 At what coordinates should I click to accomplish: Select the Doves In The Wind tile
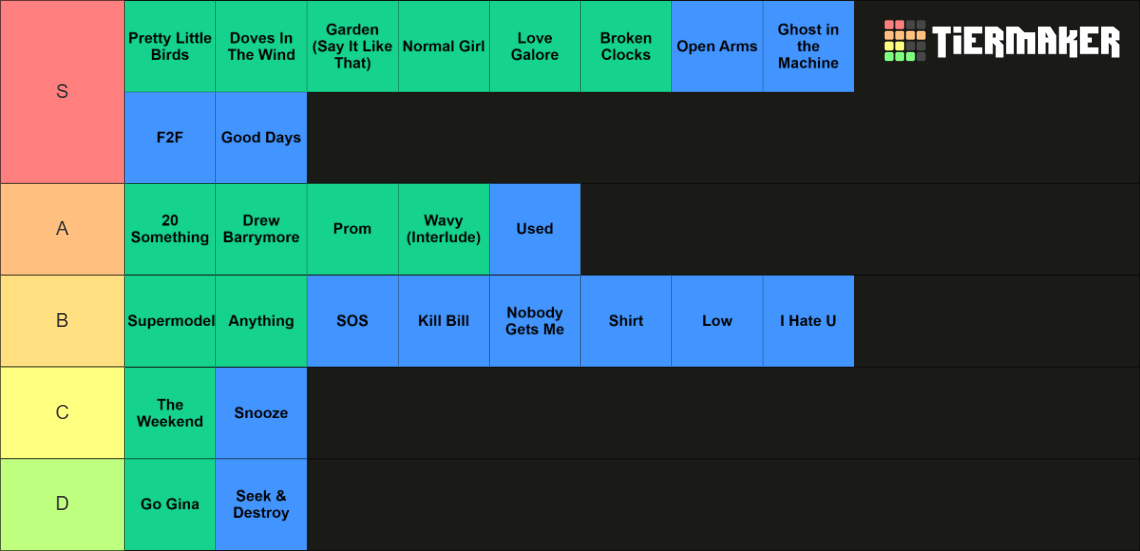click(262, 47)
